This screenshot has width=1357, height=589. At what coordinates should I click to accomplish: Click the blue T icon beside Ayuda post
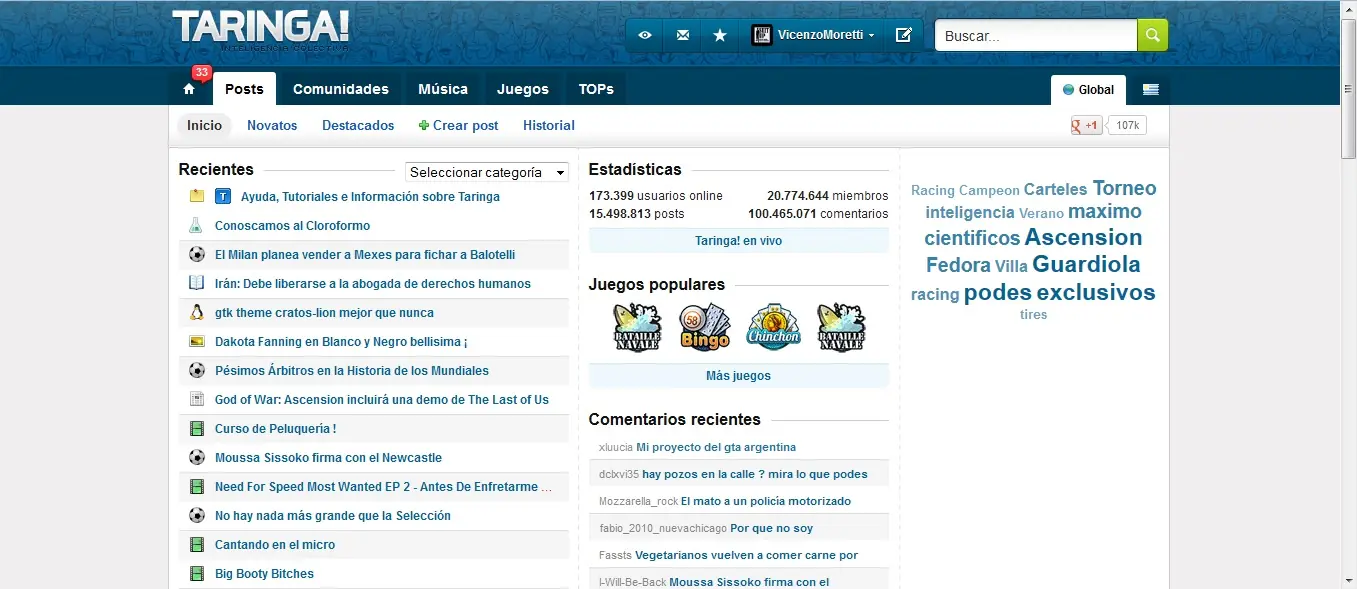coord(224,196)
